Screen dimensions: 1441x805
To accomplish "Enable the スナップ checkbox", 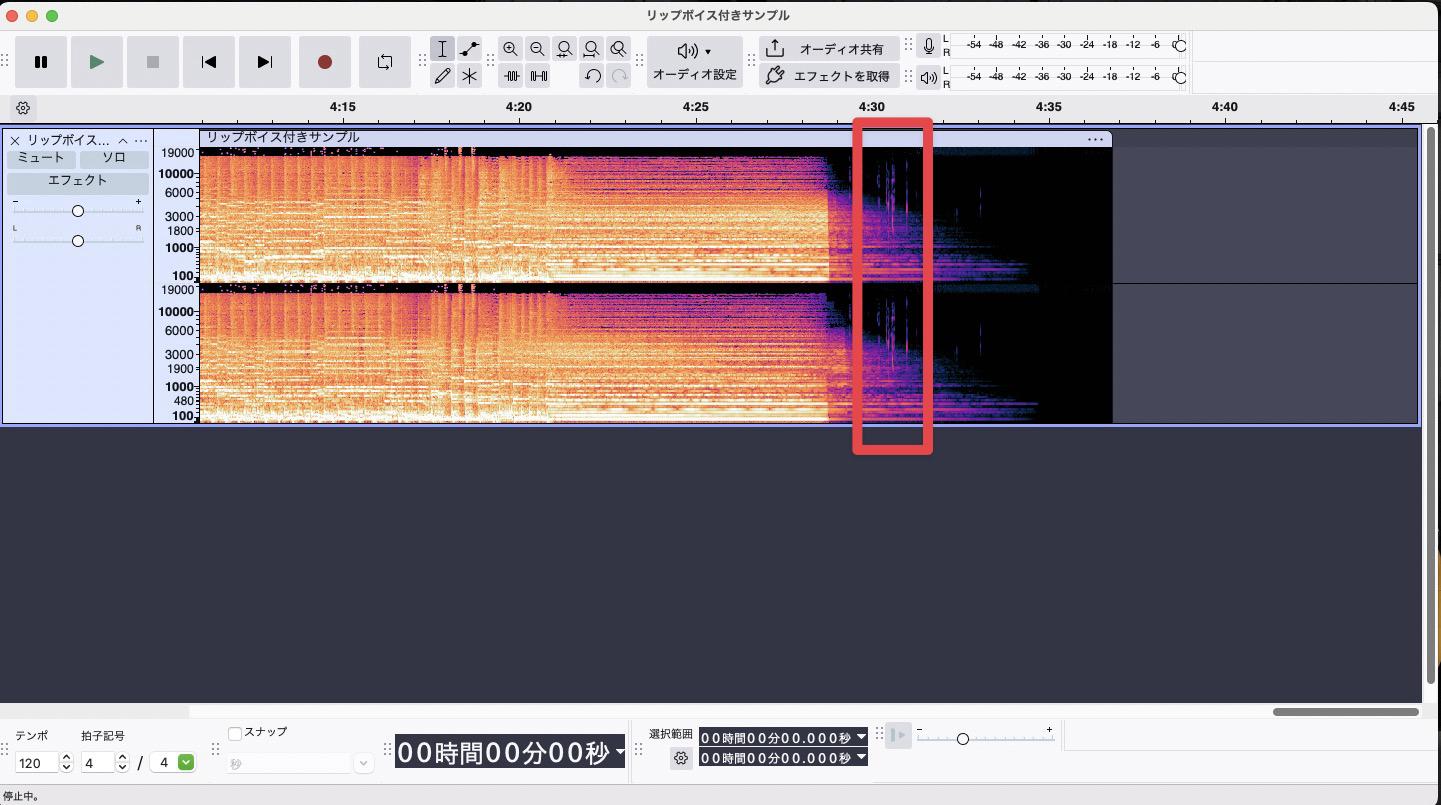I will pyautogui.click(x=235, y=733).
